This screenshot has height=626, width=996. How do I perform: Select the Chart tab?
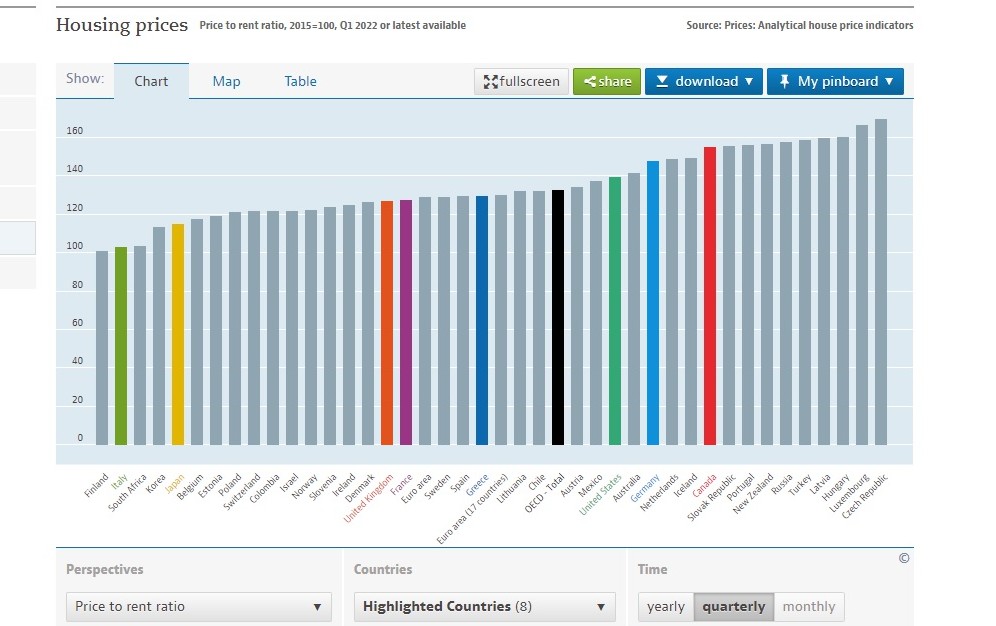[x=151, y=82]
